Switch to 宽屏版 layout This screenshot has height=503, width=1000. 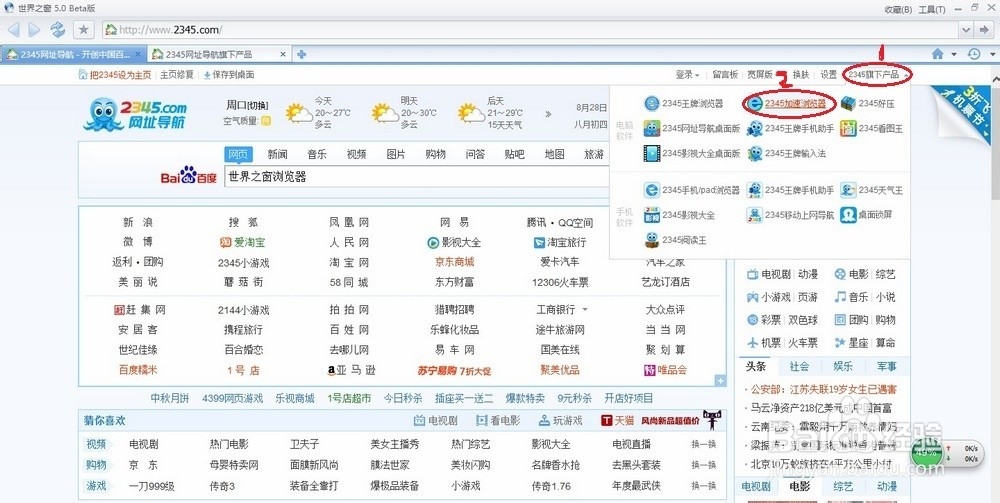click(x=760, y=75)
